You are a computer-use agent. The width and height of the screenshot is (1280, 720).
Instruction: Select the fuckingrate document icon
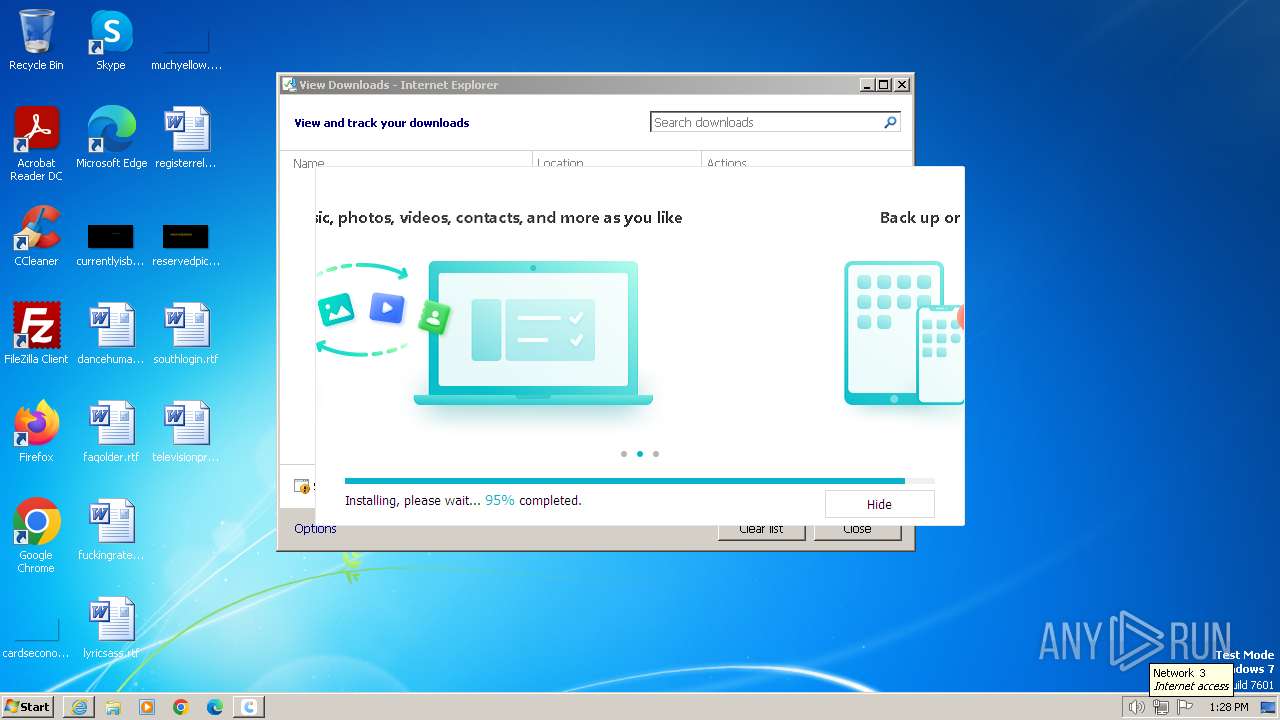click(x=111, y=530)
